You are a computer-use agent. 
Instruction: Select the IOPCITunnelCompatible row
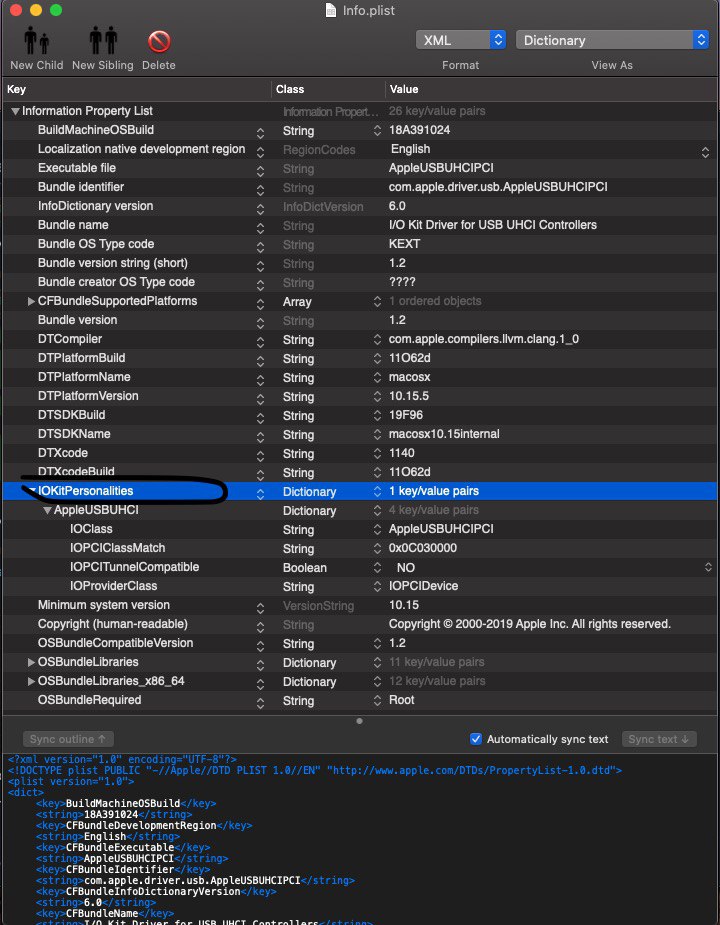click(x=360, y=567)
